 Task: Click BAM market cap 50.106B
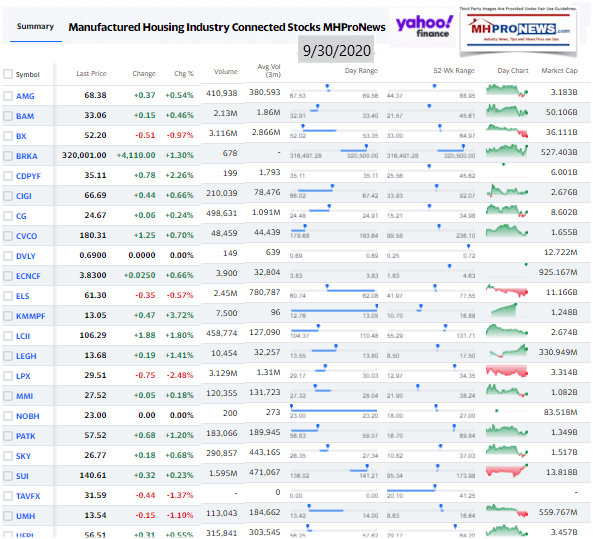pos(561,112)
